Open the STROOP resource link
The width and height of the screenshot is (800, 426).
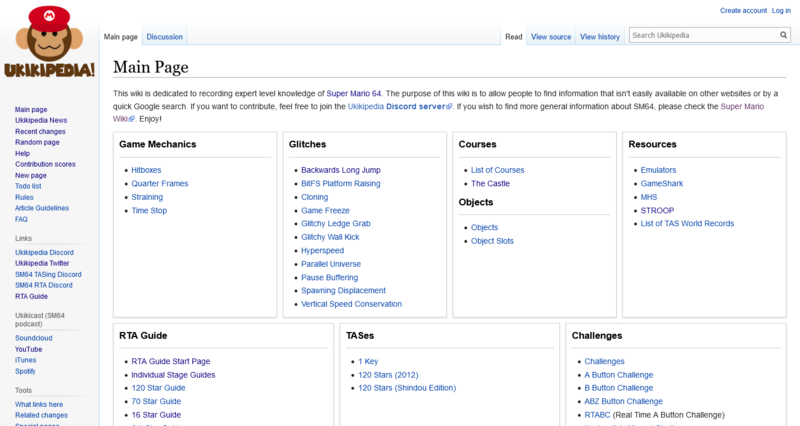[x=656, y=210]
